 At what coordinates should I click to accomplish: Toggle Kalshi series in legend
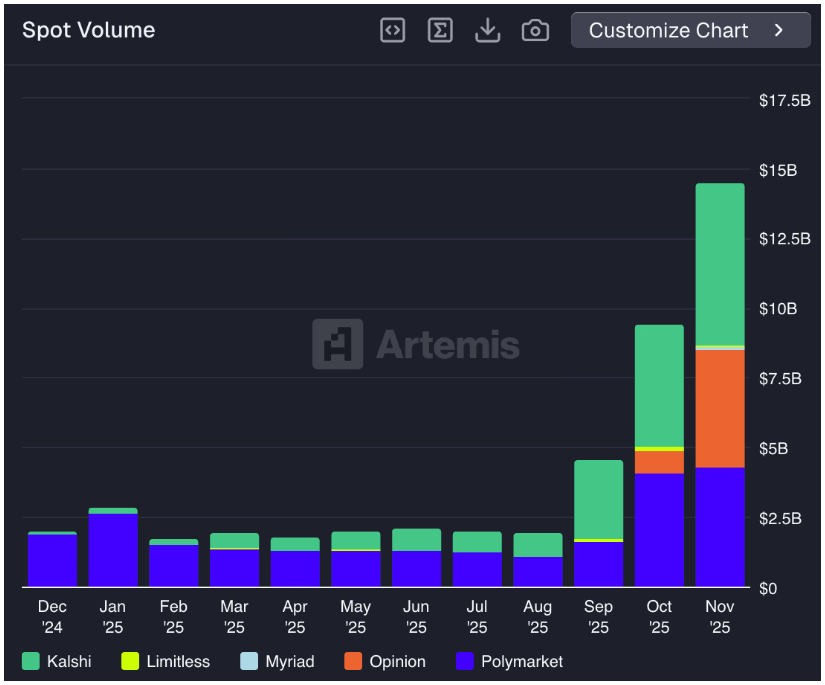(57, 661)
